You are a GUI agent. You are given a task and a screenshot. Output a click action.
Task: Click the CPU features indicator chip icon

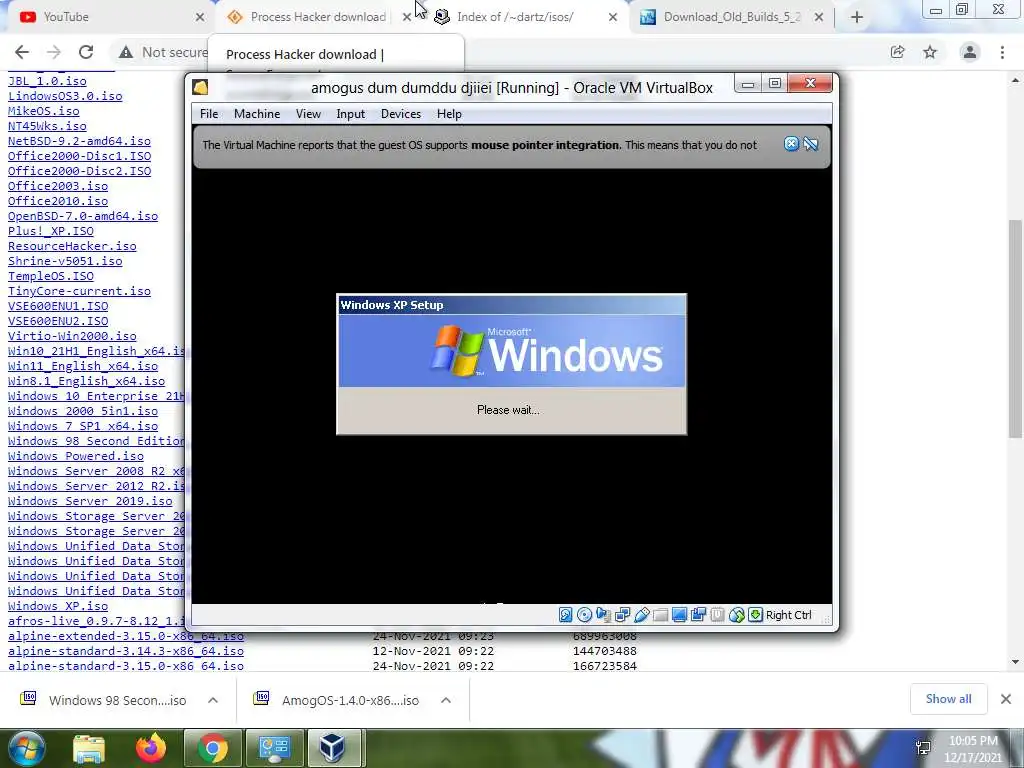click(717, 615)
